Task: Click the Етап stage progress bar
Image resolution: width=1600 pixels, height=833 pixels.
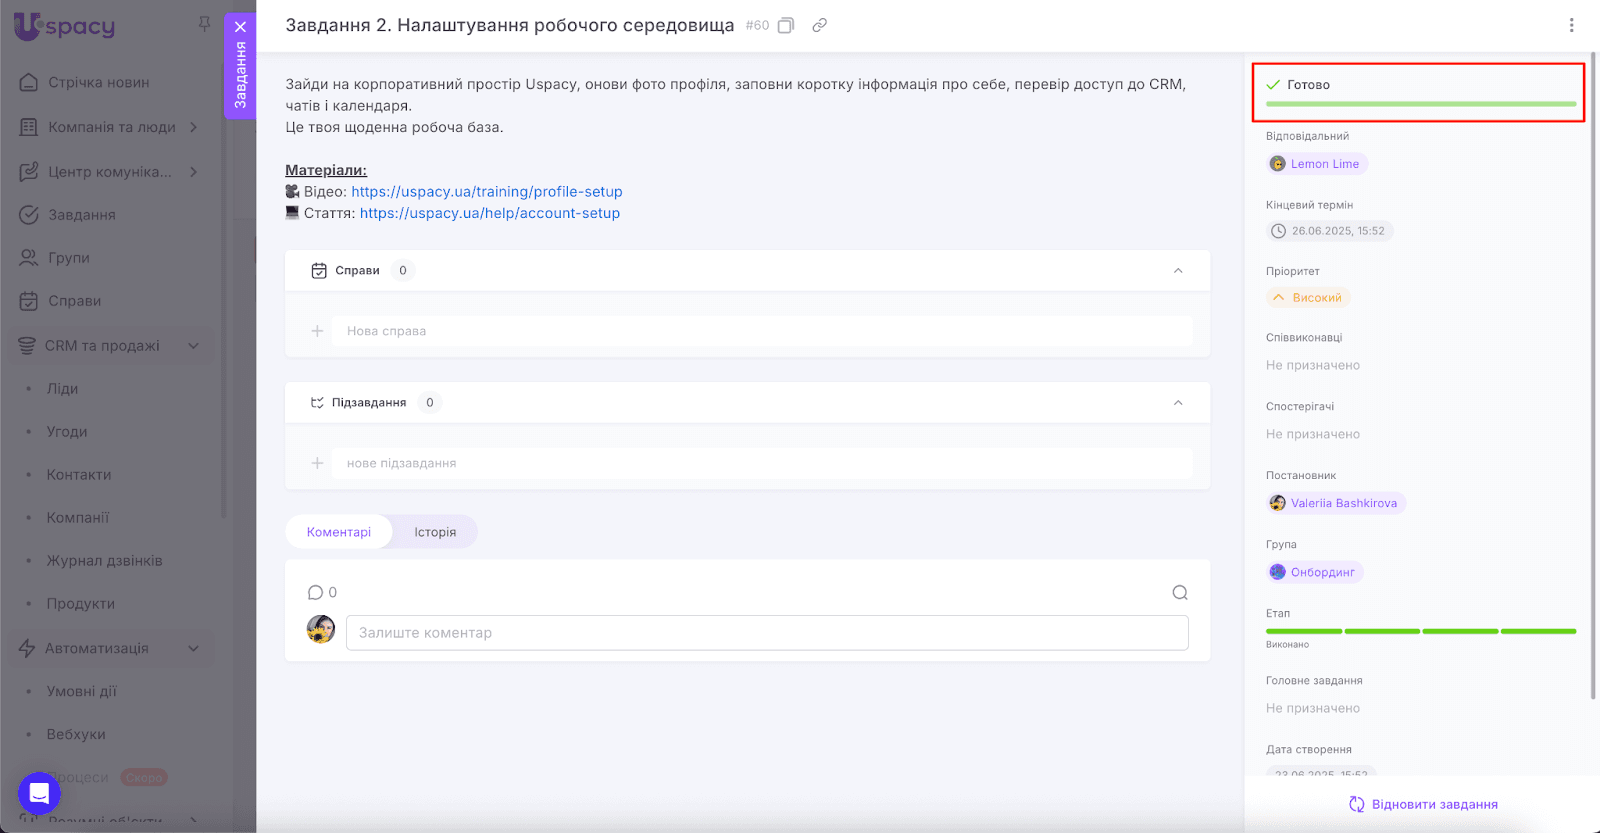Action: [1420, 631]
